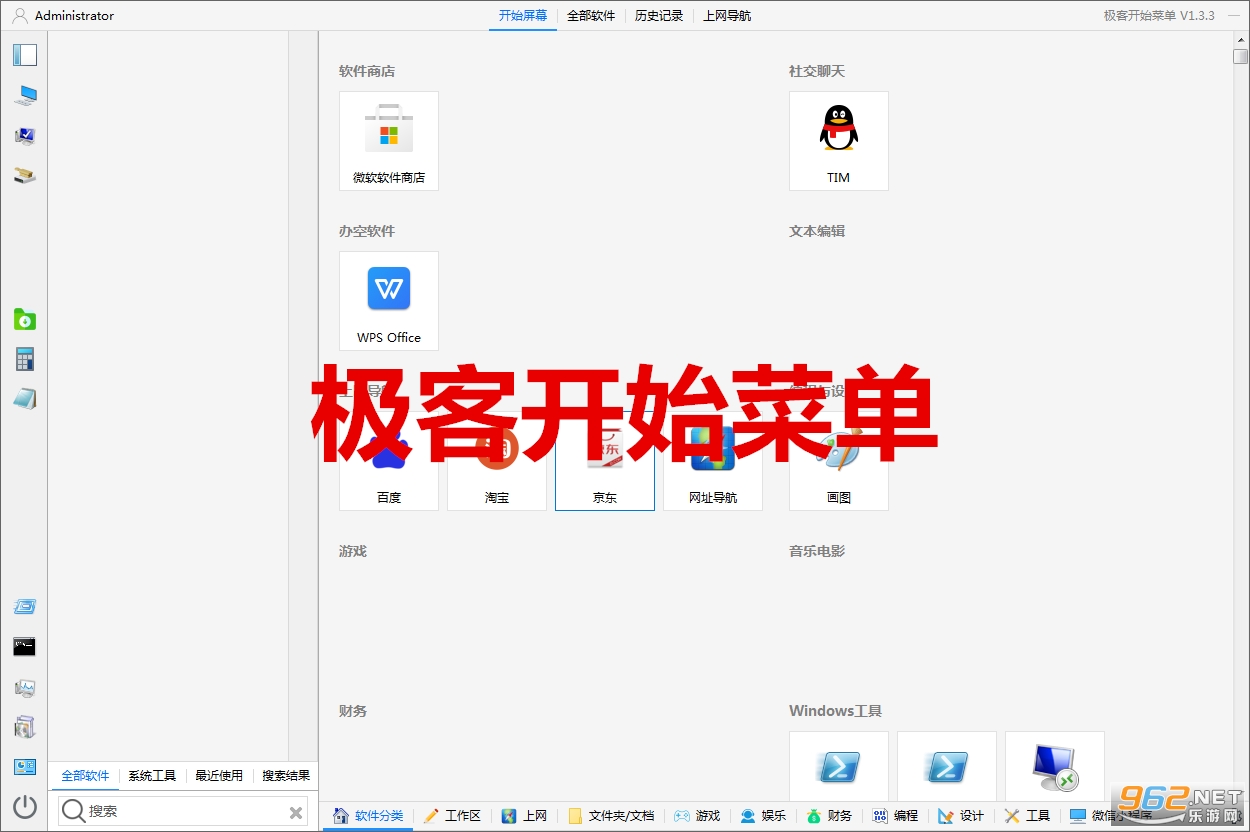Open the 文件夹/文档 bottom tab
The width and height of the screenshot is (1250, 832).
click(x=611, y=816)
